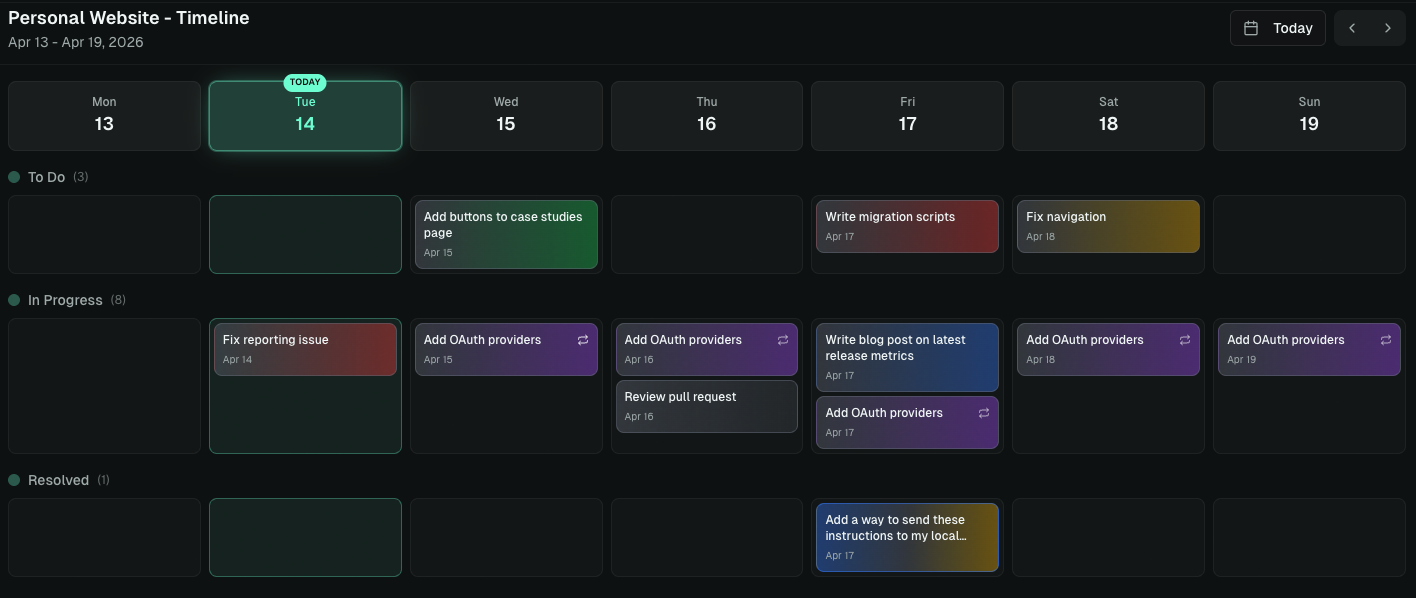Click the repeat icon on the Apr 17 OAuth card
This screenshot has height=598, width=1416.
tap(984, 412)
